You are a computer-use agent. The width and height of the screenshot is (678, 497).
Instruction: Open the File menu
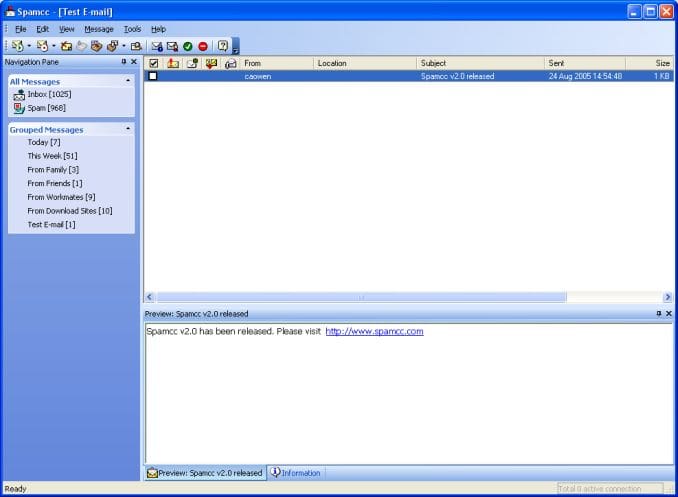pyautogui.click(x=21, y=29)
